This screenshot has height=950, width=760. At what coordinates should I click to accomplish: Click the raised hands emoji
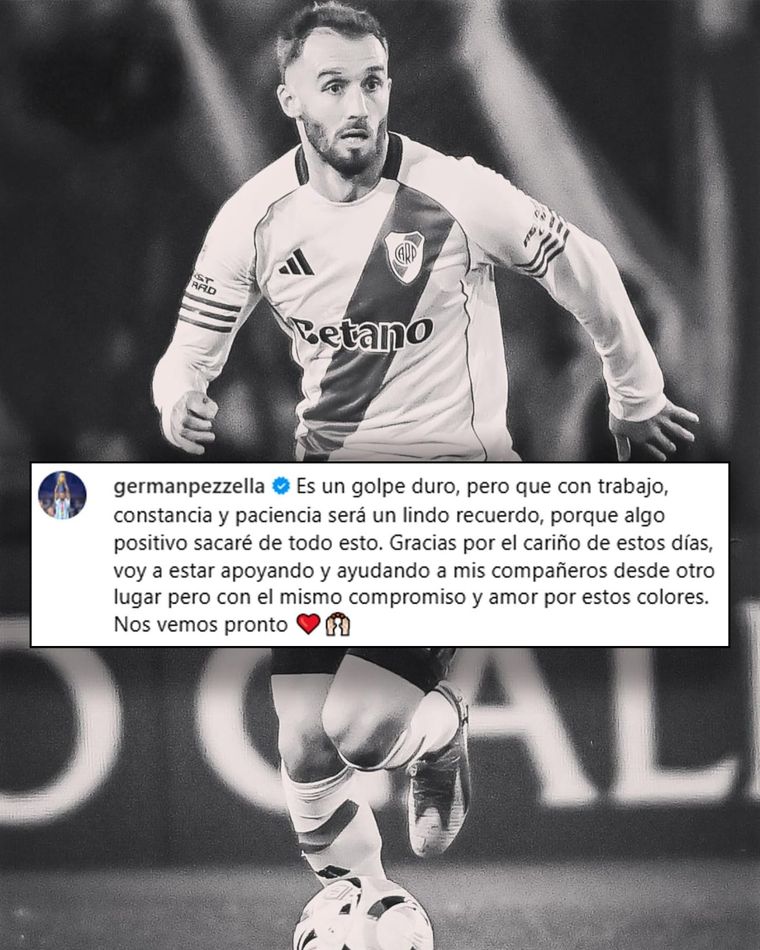coord(338,623)
